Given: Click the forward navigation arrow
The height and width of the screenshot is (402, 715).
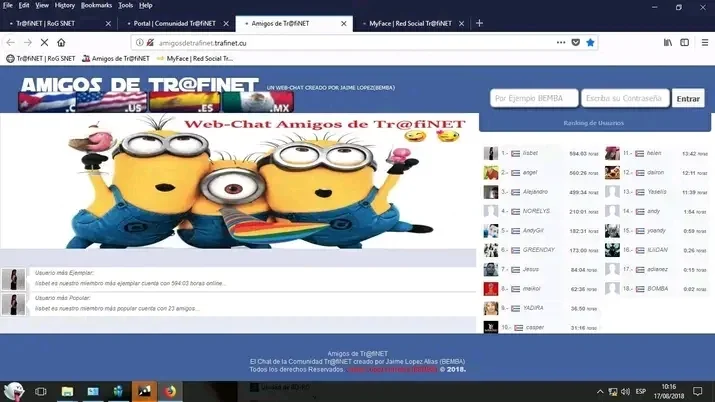Looking at the screenshot, I should [x=28, y=42].
